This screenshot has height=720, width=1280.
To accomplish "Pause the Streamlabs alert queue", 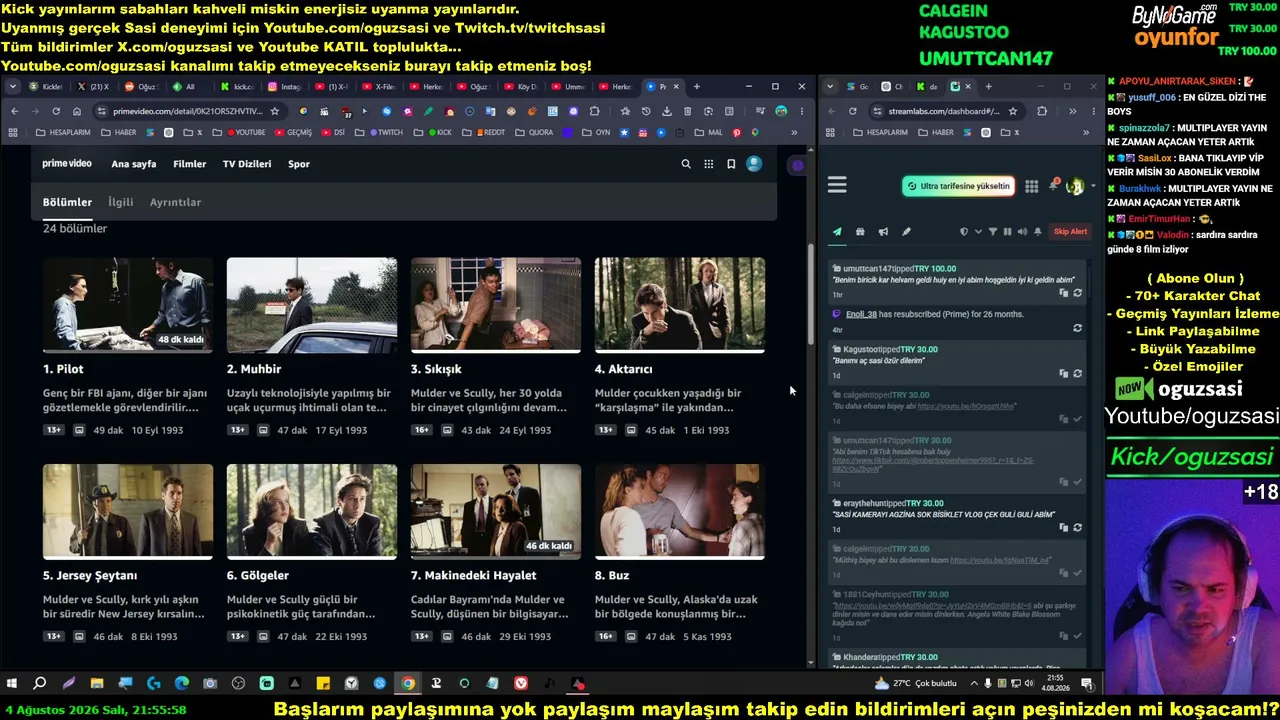I will tap(1007, 232).
